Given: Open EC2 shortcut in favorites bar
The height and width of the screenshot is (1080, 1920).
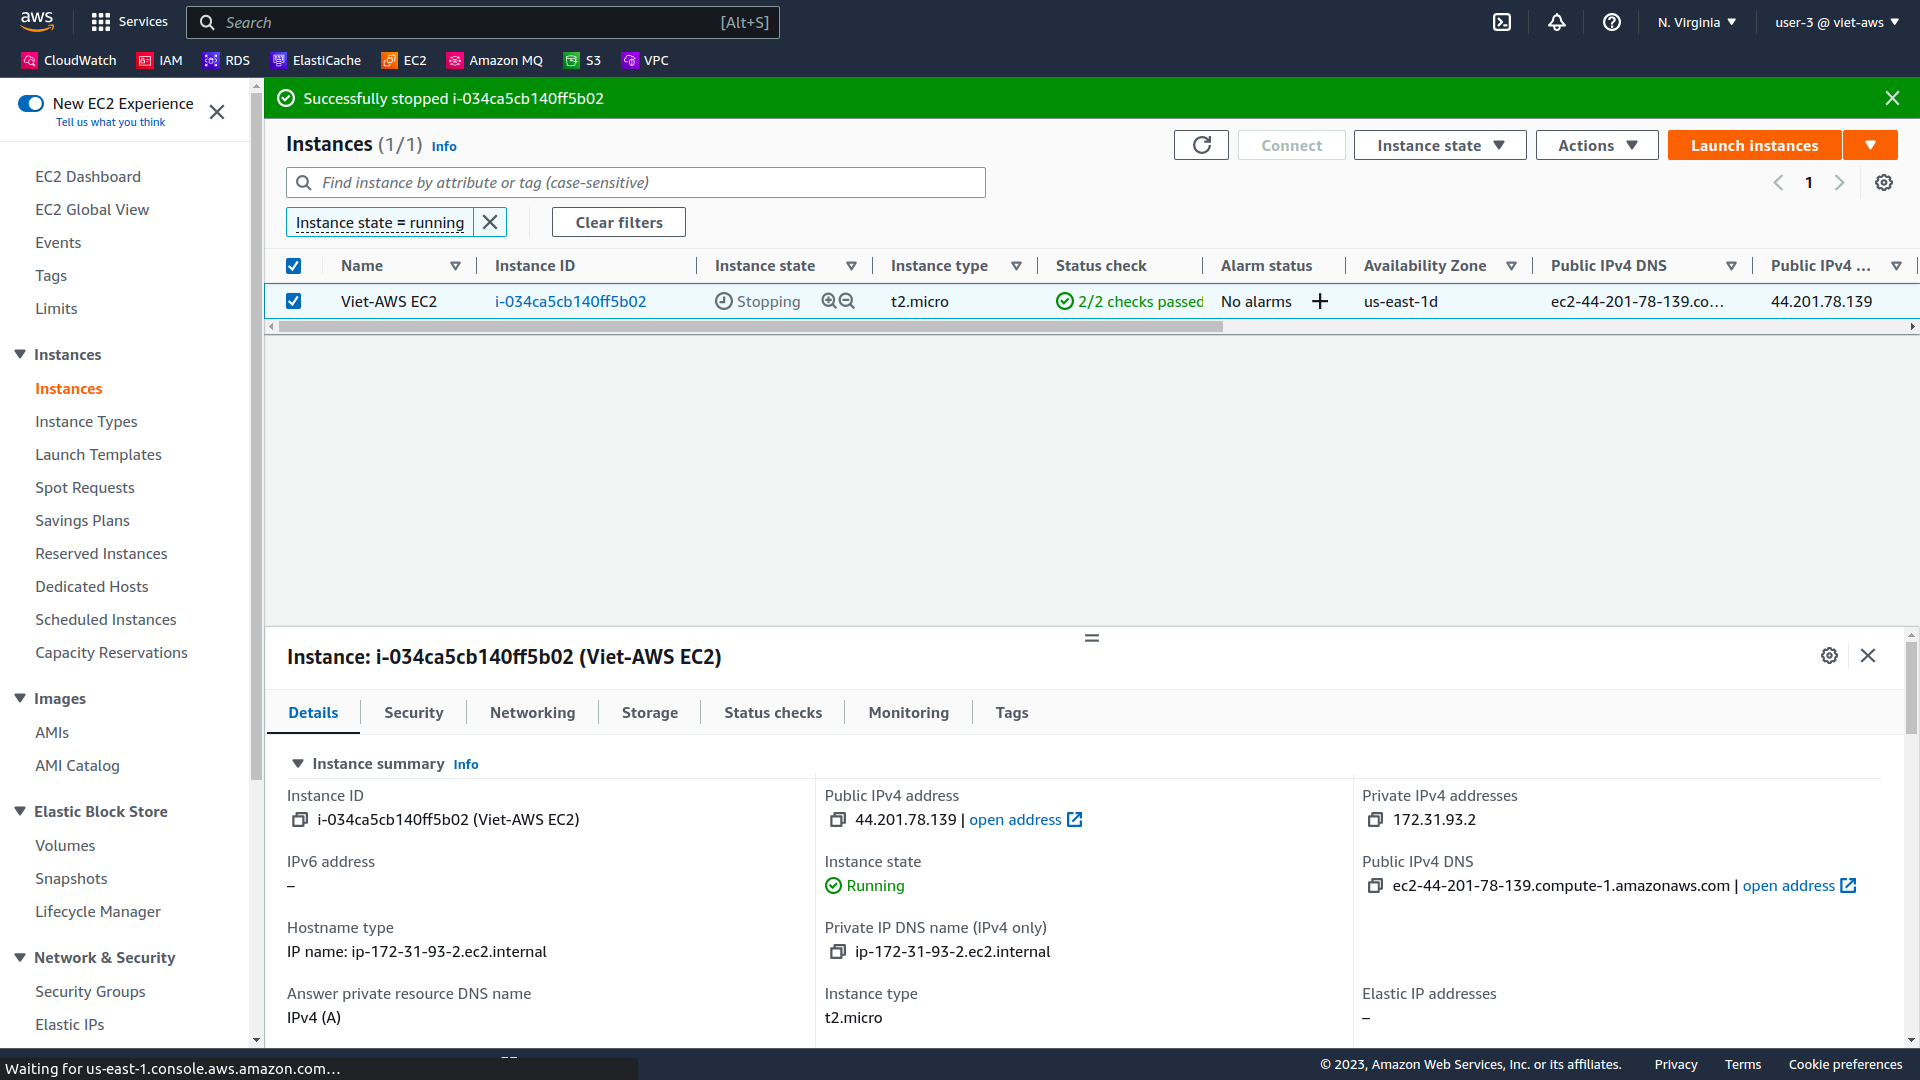Looking at the screenshot, I should 404,60.
